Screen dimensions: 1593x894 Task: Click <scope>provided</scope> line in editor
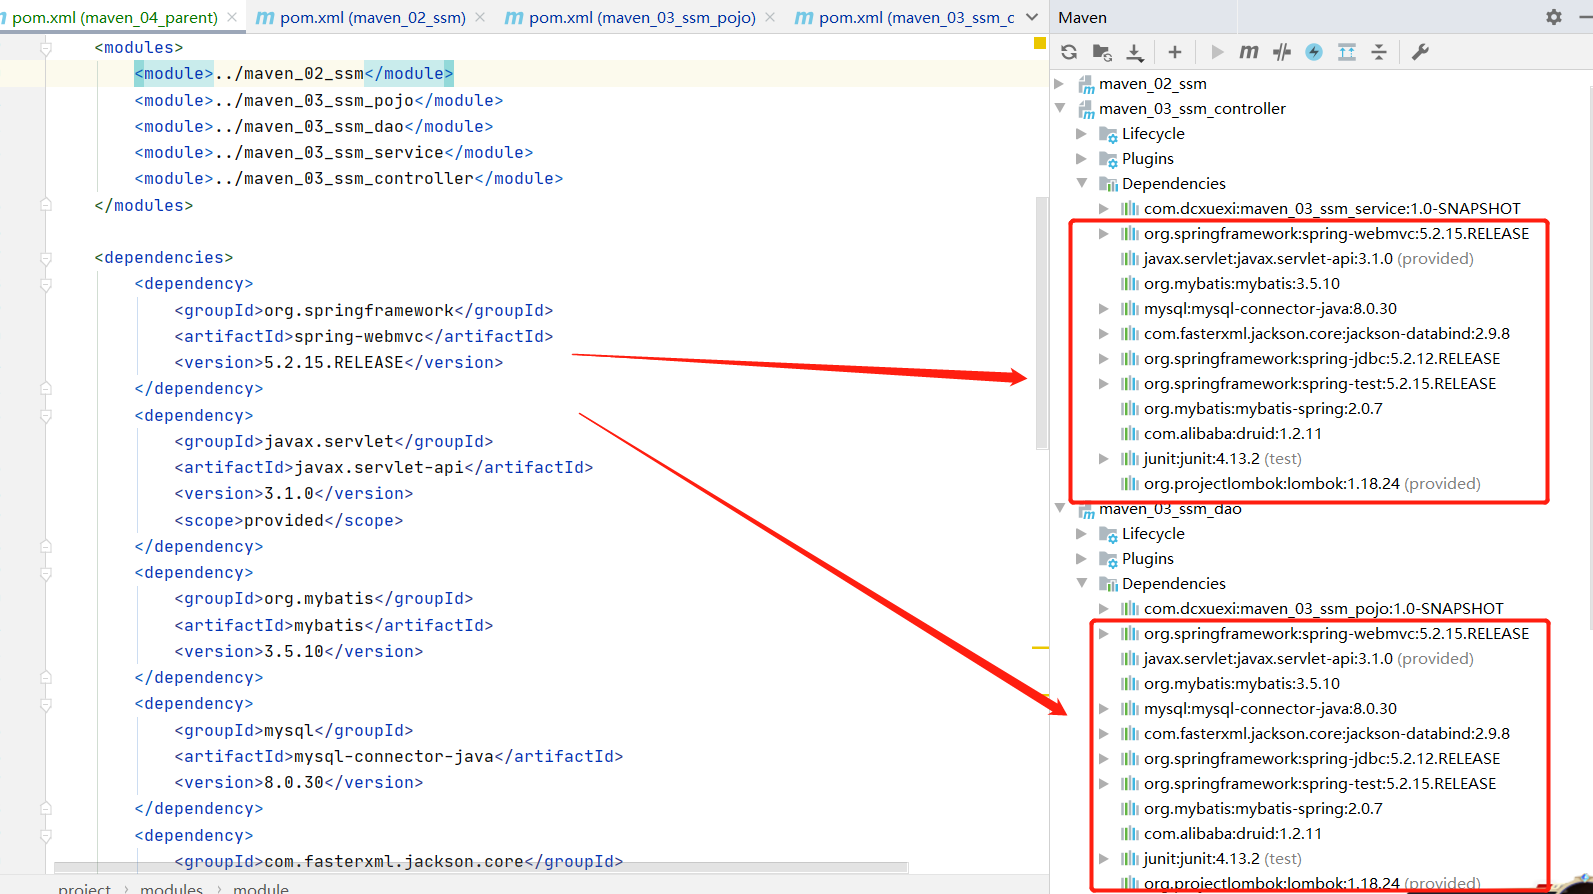click(x=289, y=520)
